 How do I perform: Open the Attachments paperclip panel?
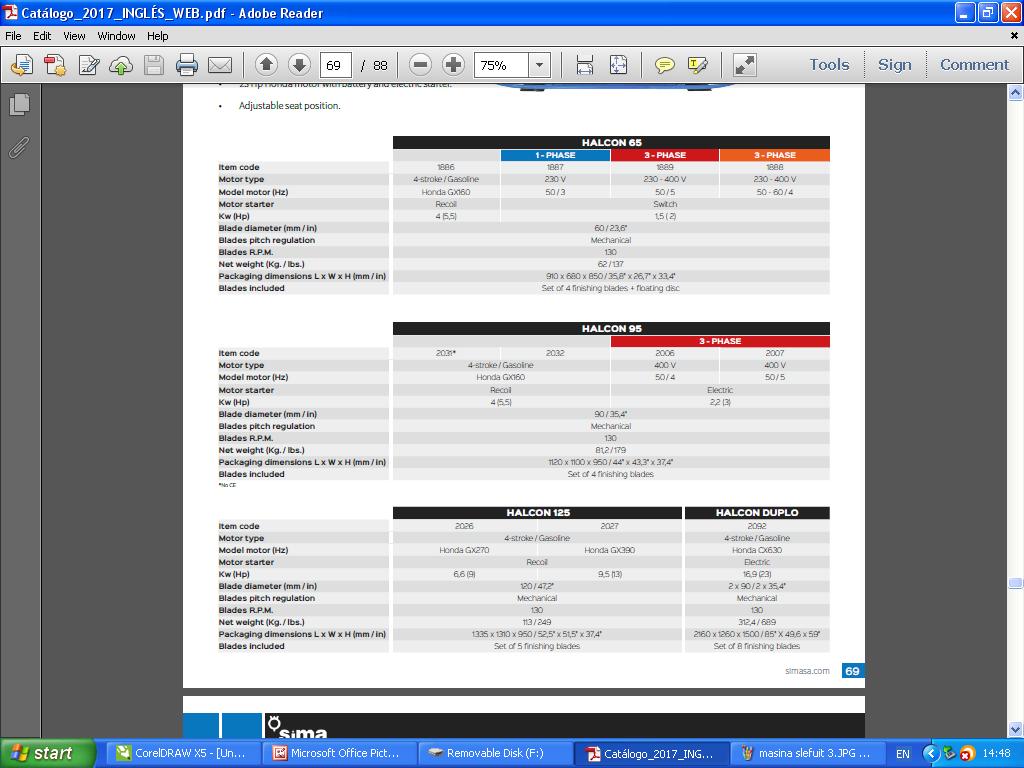(x=20, y=148)
